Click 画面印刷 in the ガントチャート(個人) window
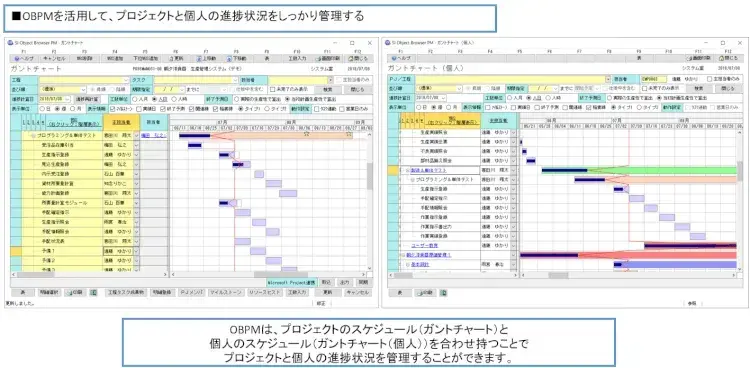 [x=699, y=58]
